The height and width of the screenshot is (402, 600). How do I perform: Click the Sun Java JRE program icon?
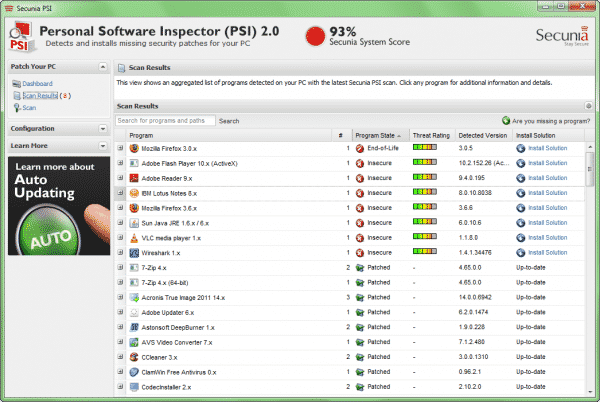(134, 223)
